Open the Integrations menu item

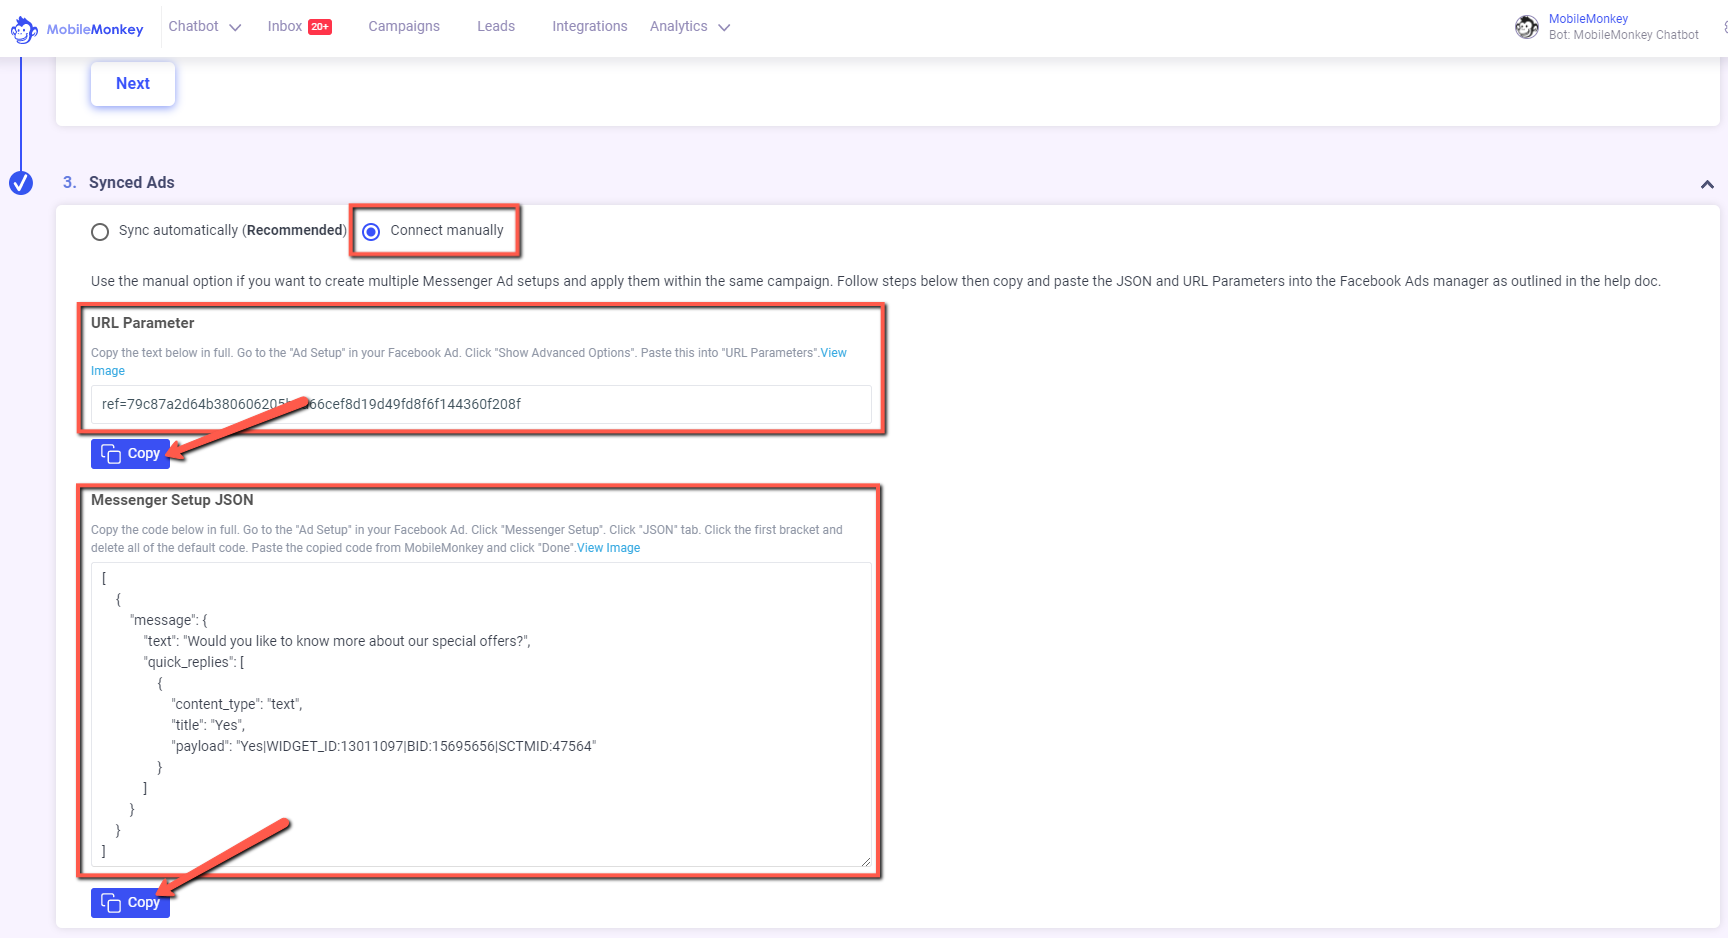point(589,26)
